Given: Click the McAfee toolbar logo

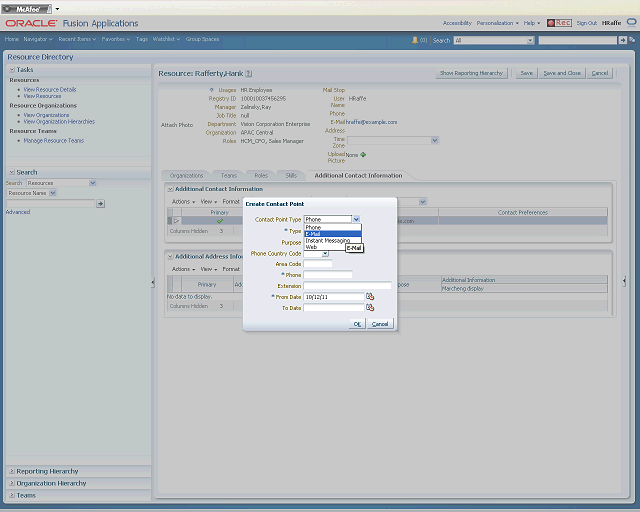Looking at the screenshot, I should tap(27, 9).
